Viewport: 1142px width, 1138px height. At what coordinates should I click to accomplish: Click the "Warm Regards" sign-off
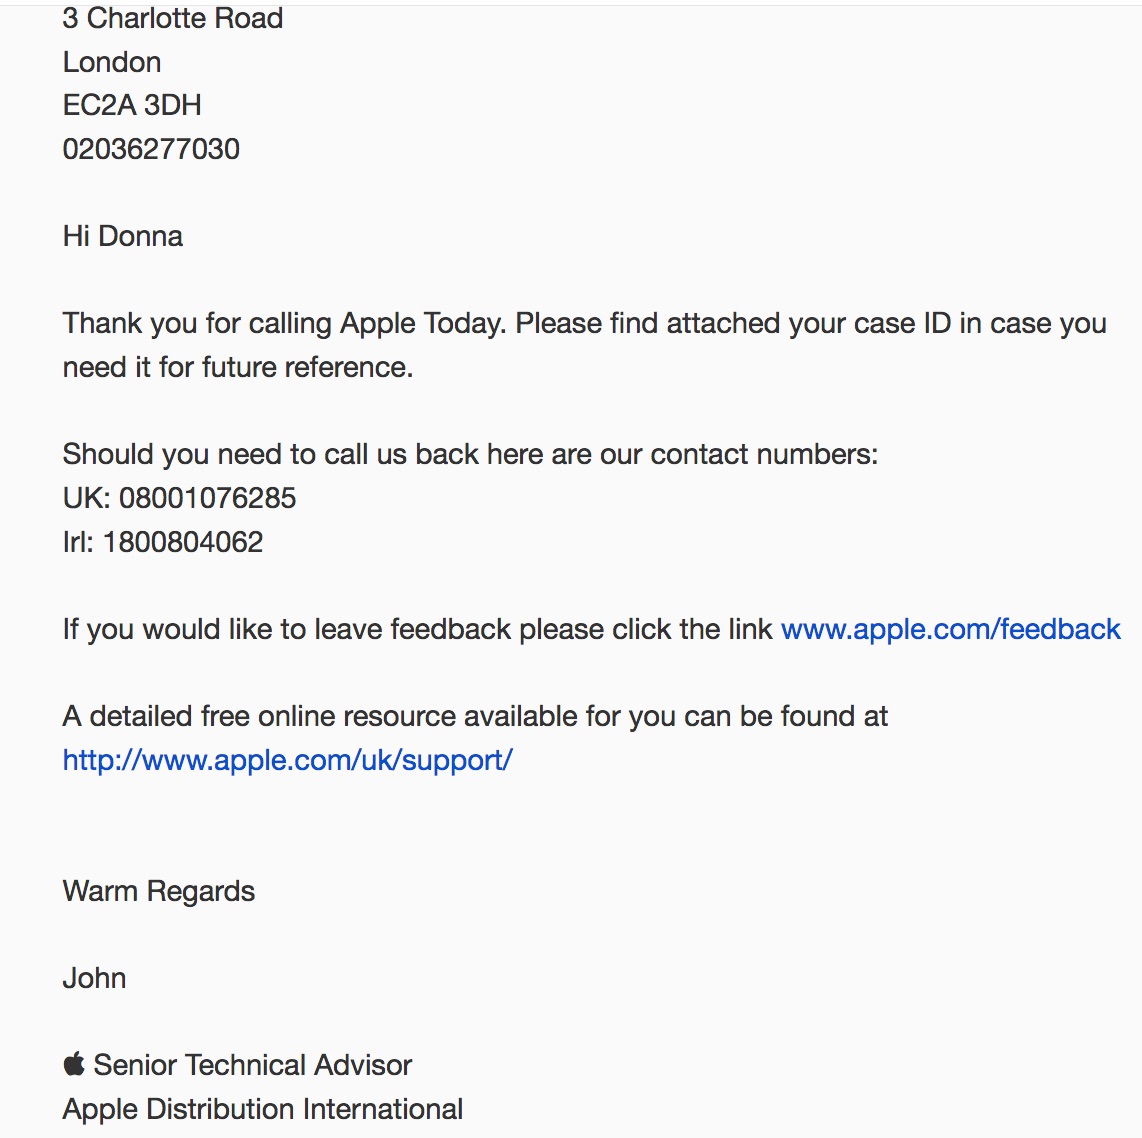159,891
